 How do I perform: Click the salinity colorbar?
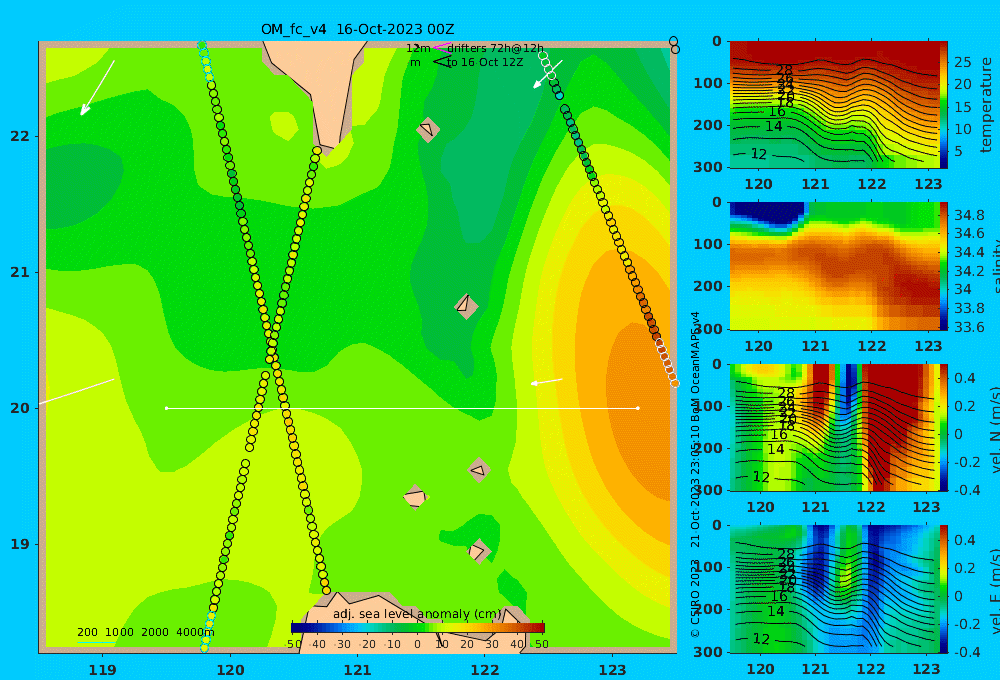coord(944,266)
